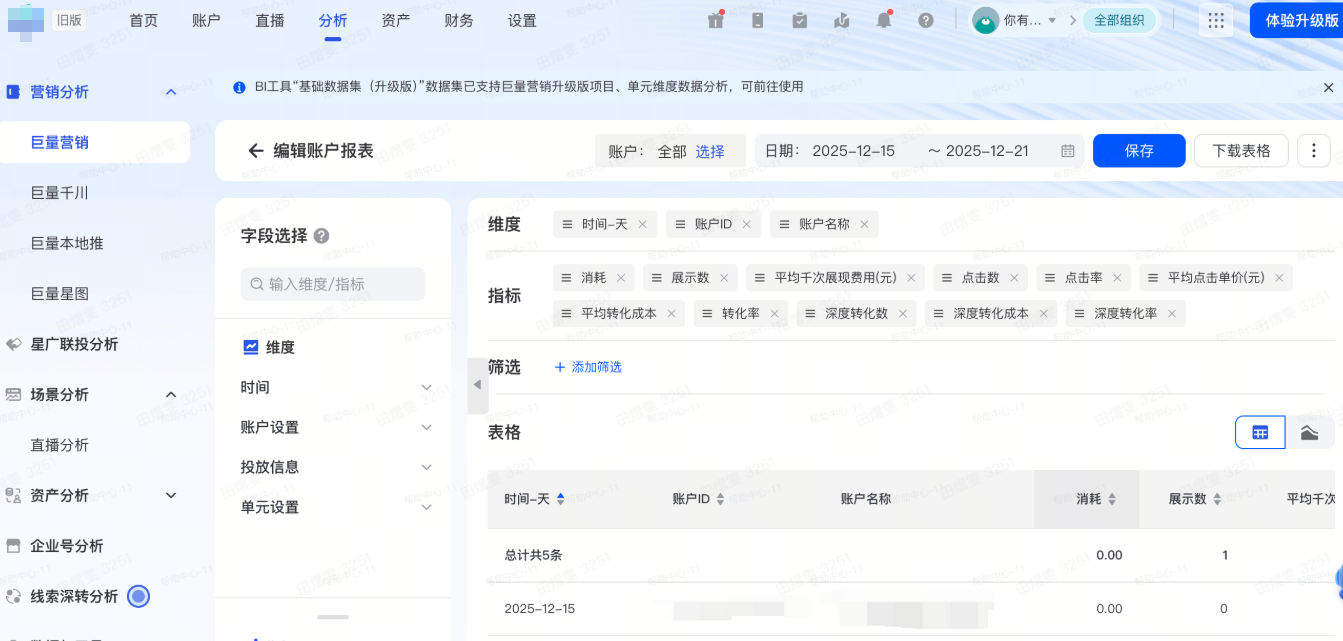Go back using the arrow beside 编辑账户报表
The height and width of the screenshot is (641, 1343).
[256, 151]
